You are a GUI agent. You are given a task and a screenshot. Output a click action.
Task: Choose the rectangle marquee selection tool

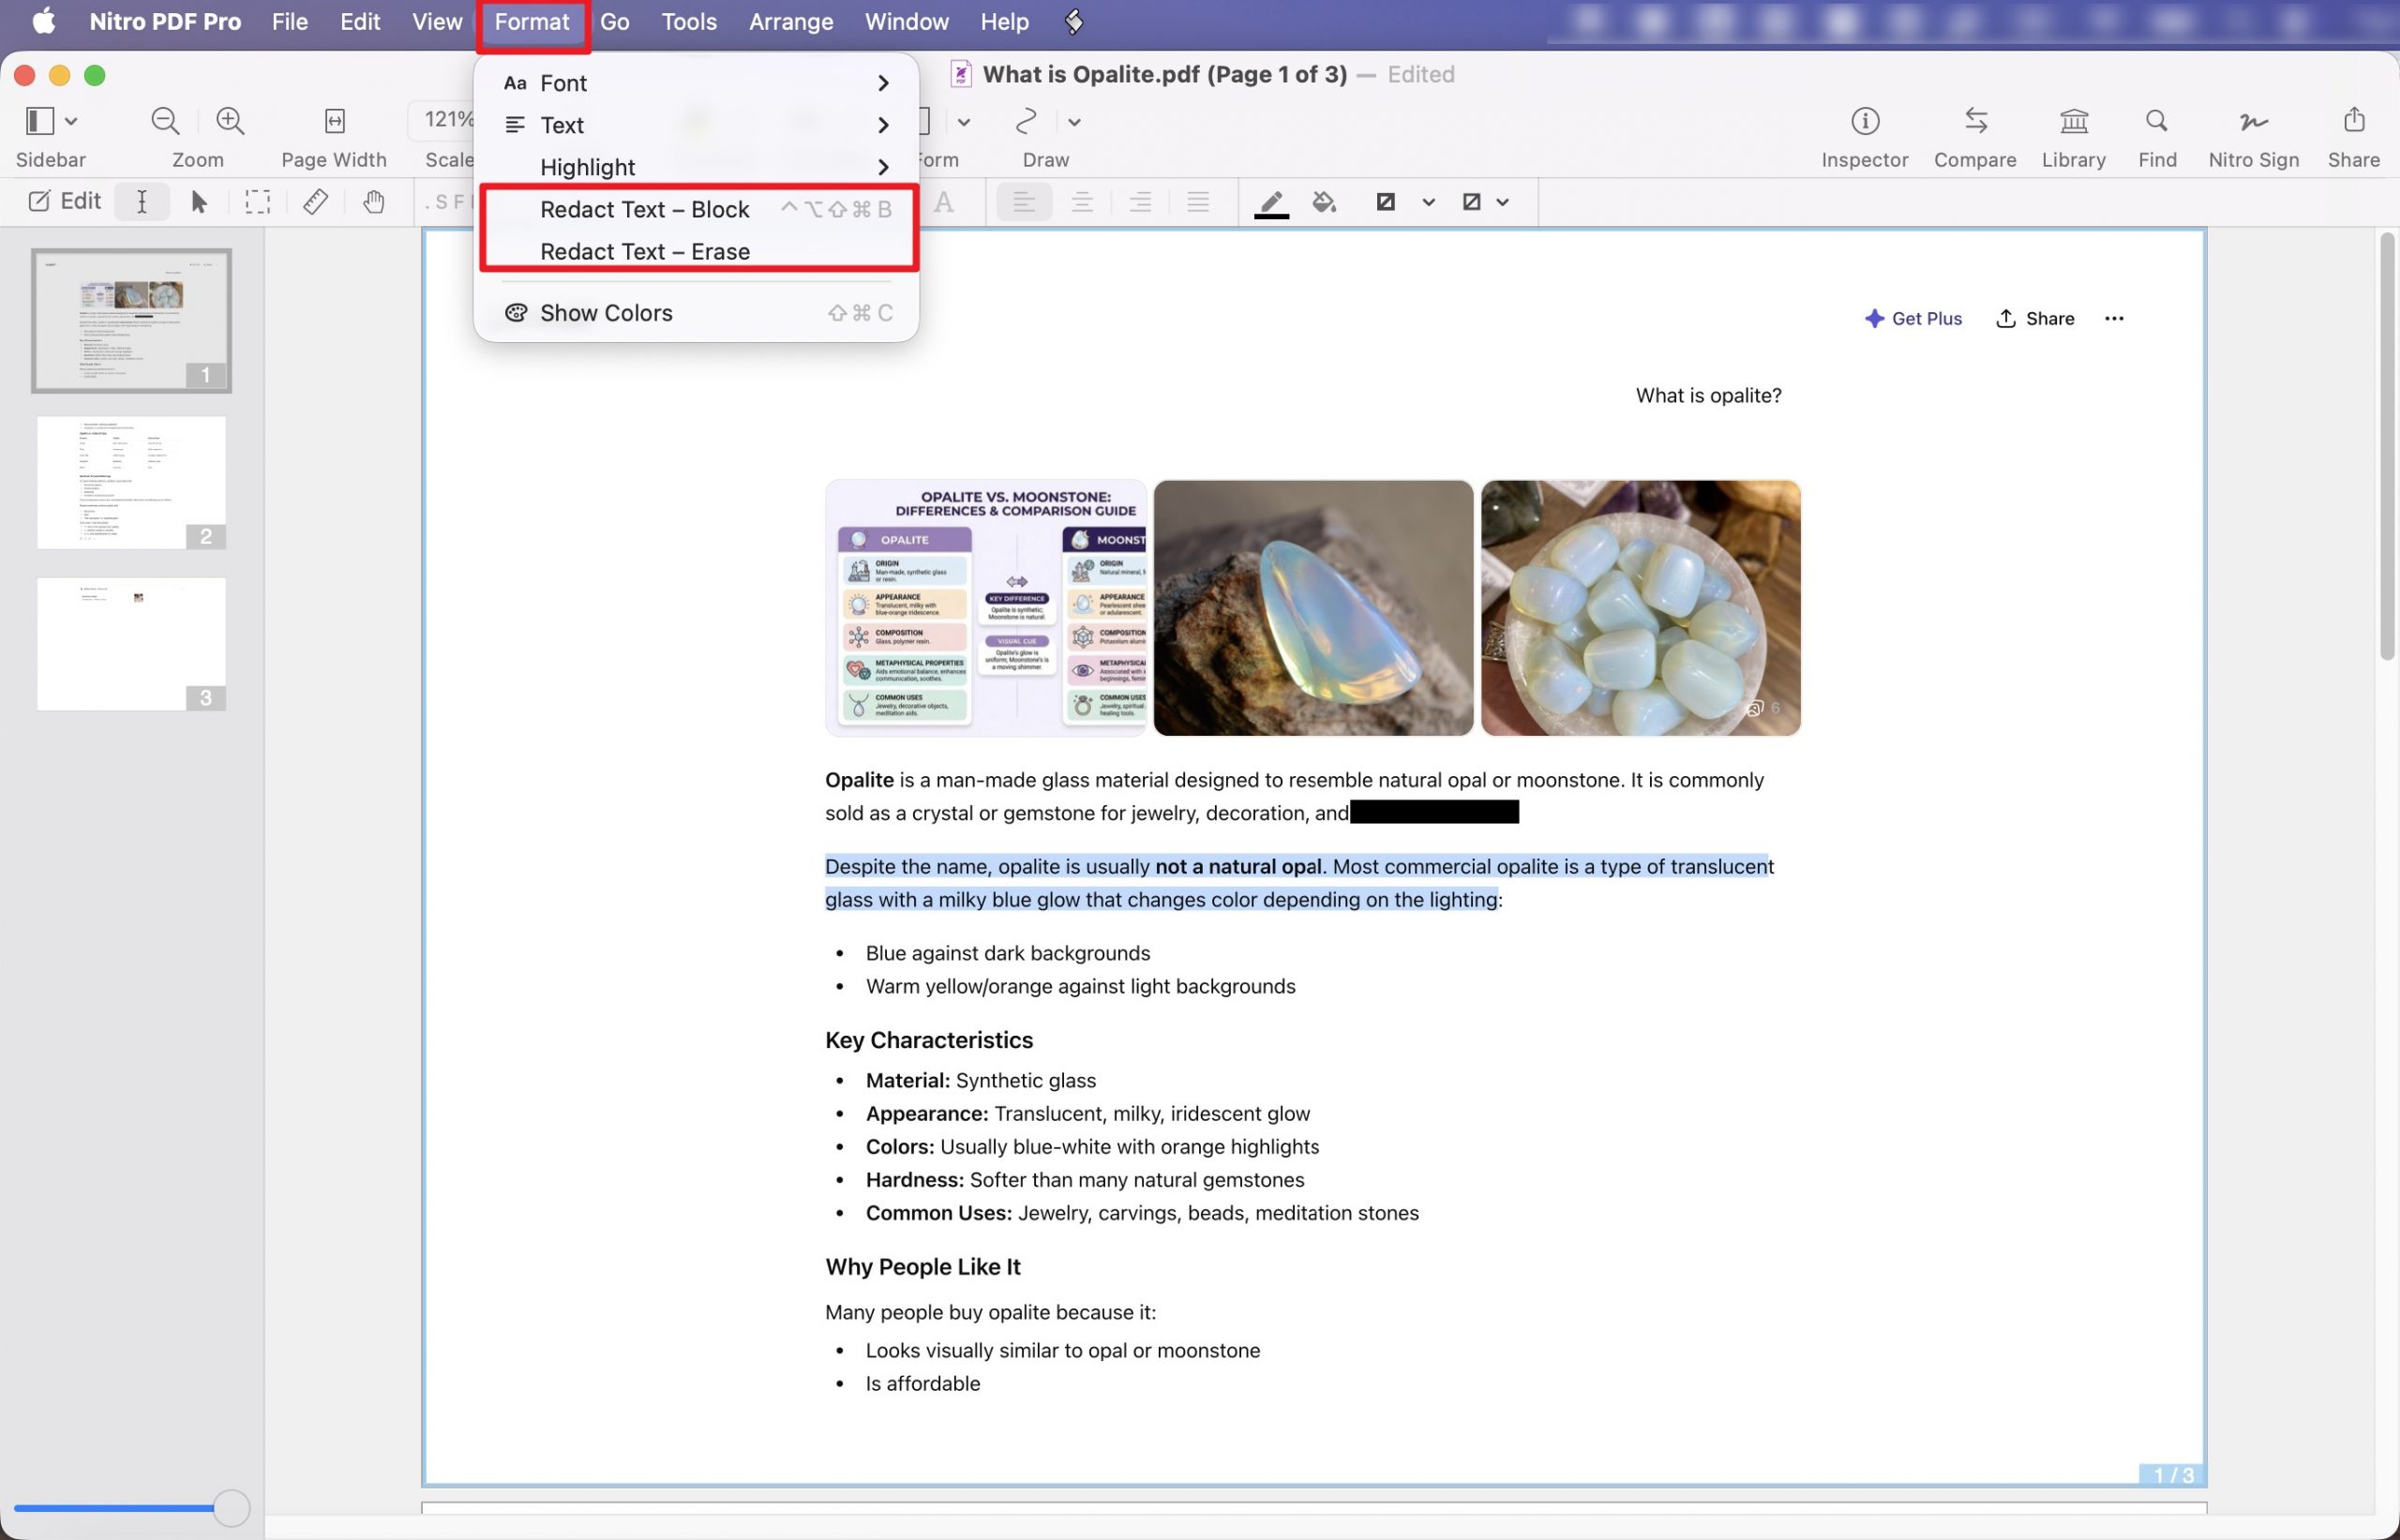(257, 202)
